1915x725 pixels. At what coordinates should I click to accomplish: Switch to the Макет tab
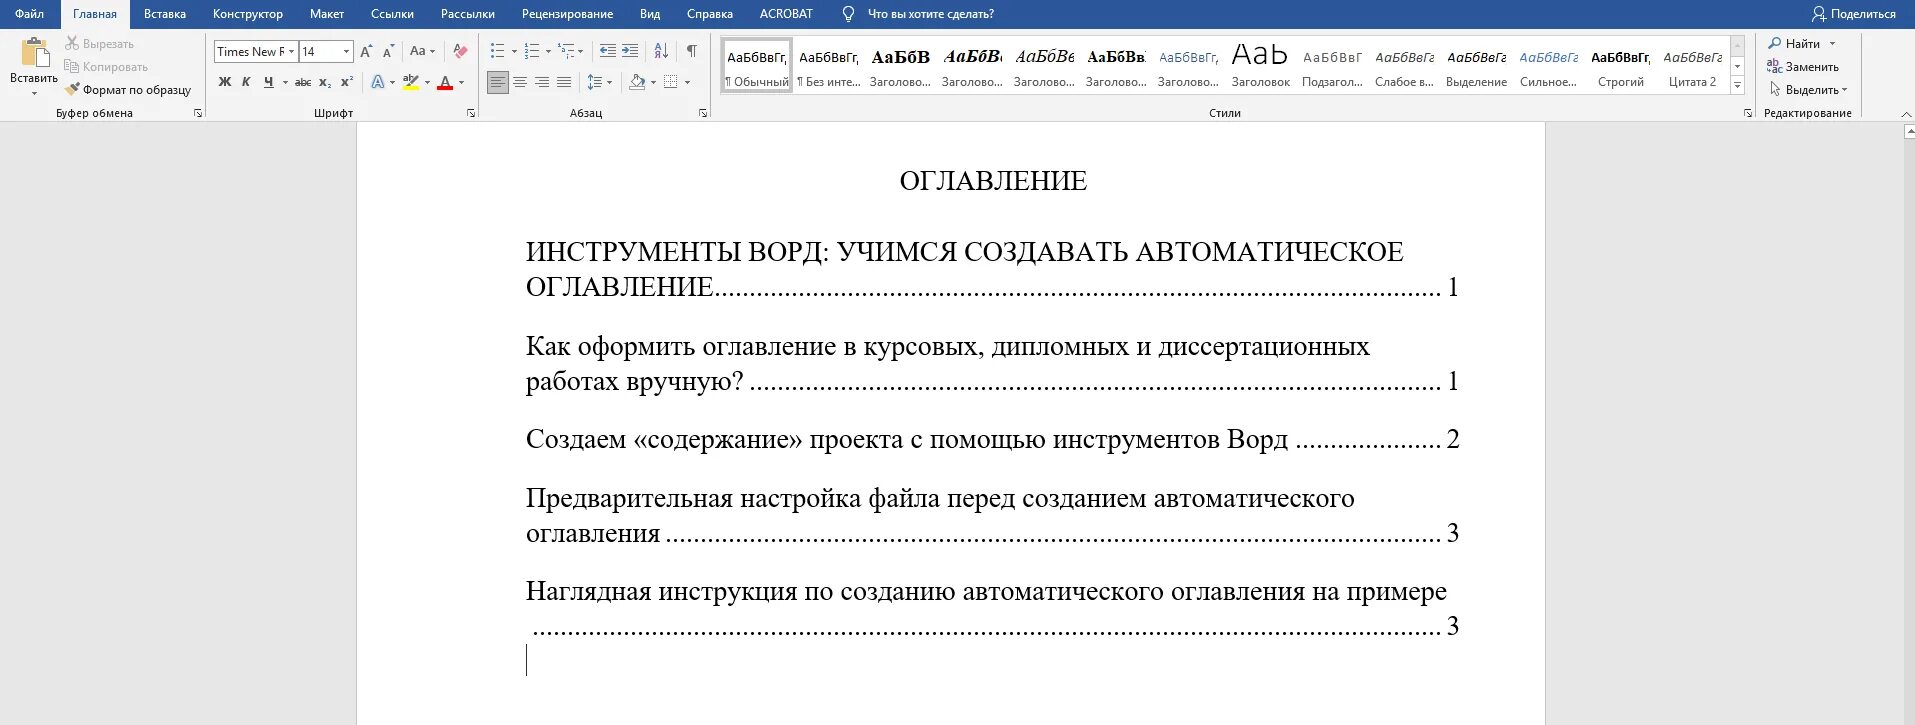(x=327, y=14)
